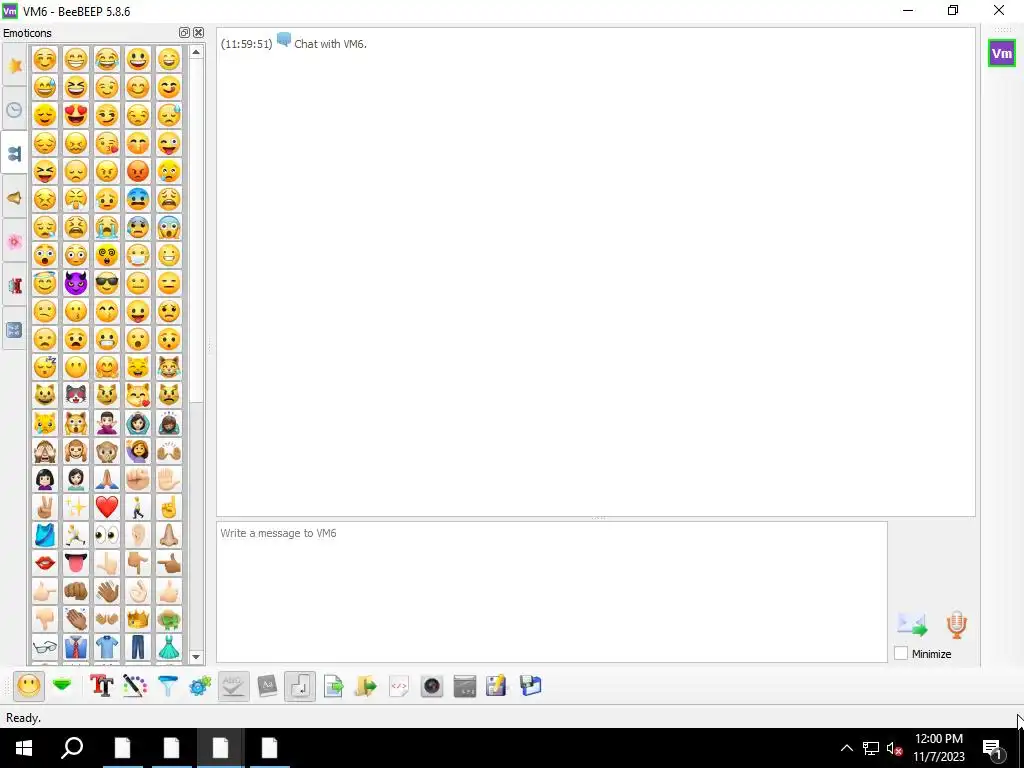Click the double floppy disks icon
The width and height of the screenshot is (1024, 768).
tap(530, 686)
